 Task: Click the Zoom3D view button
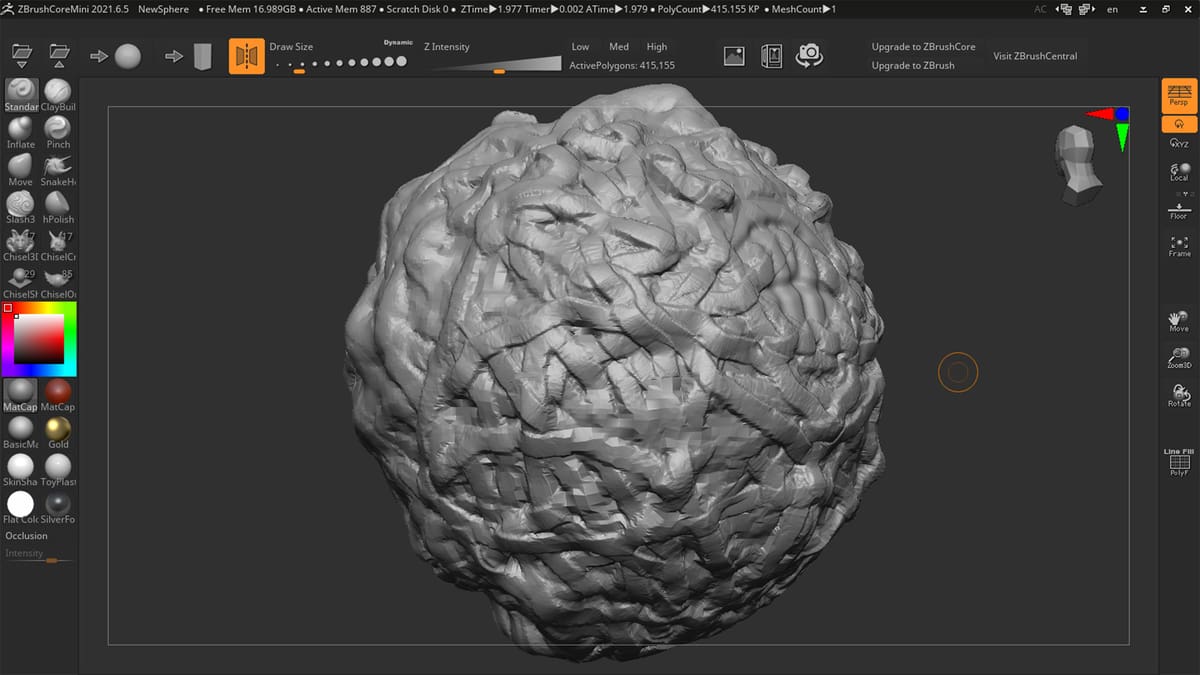click(x=1179, y=358)
